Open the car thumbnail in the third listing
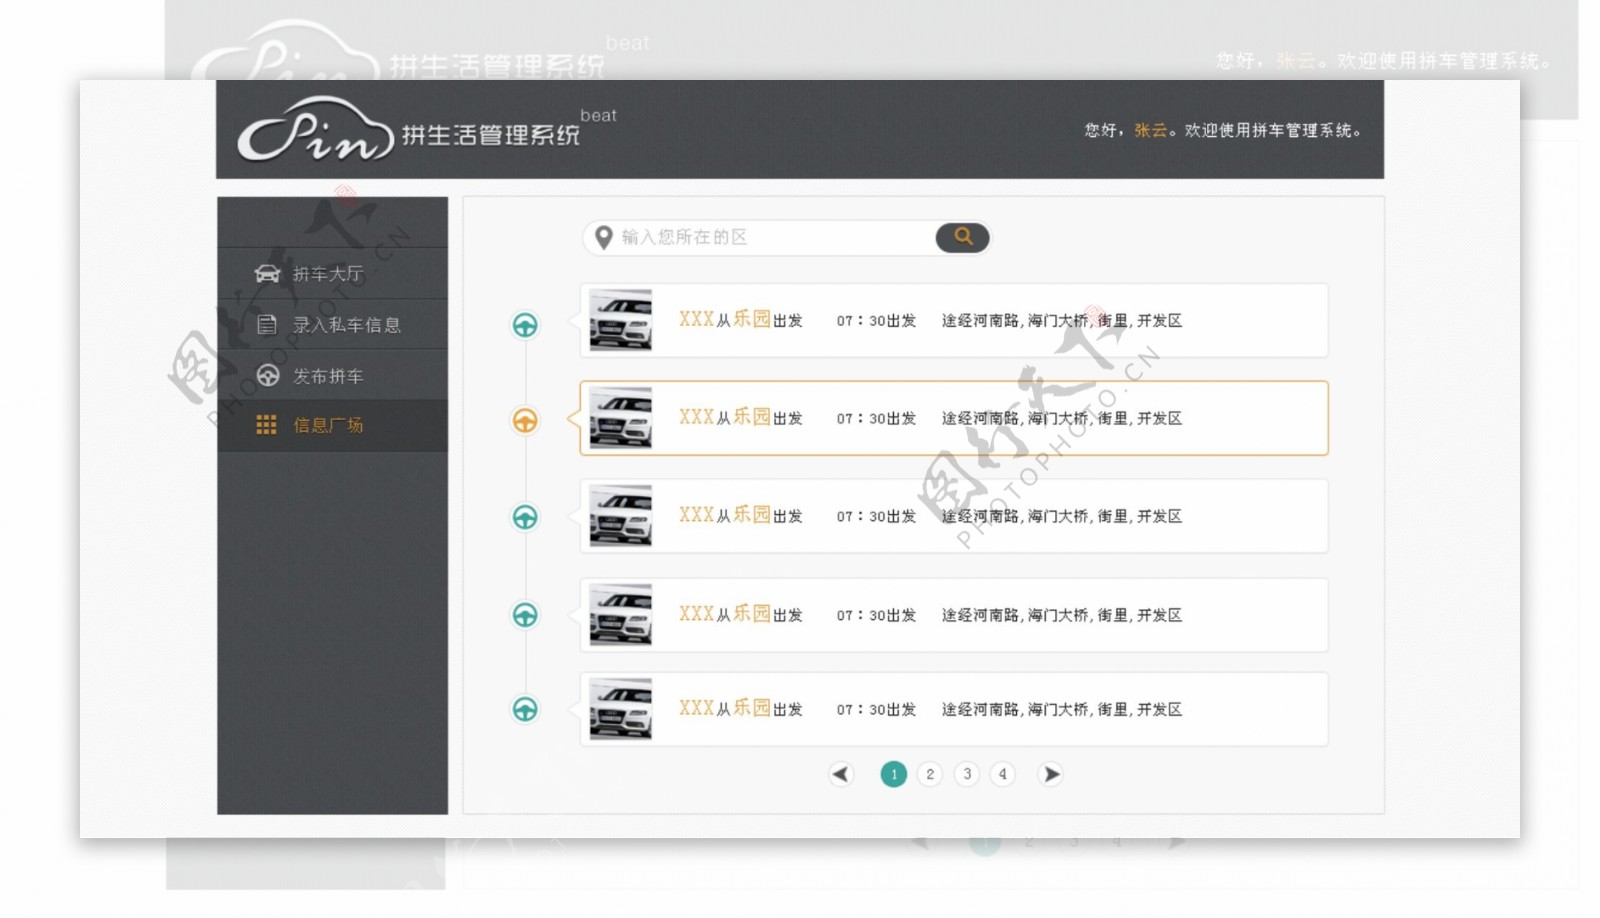The image size is (1600, 918). 620,516
